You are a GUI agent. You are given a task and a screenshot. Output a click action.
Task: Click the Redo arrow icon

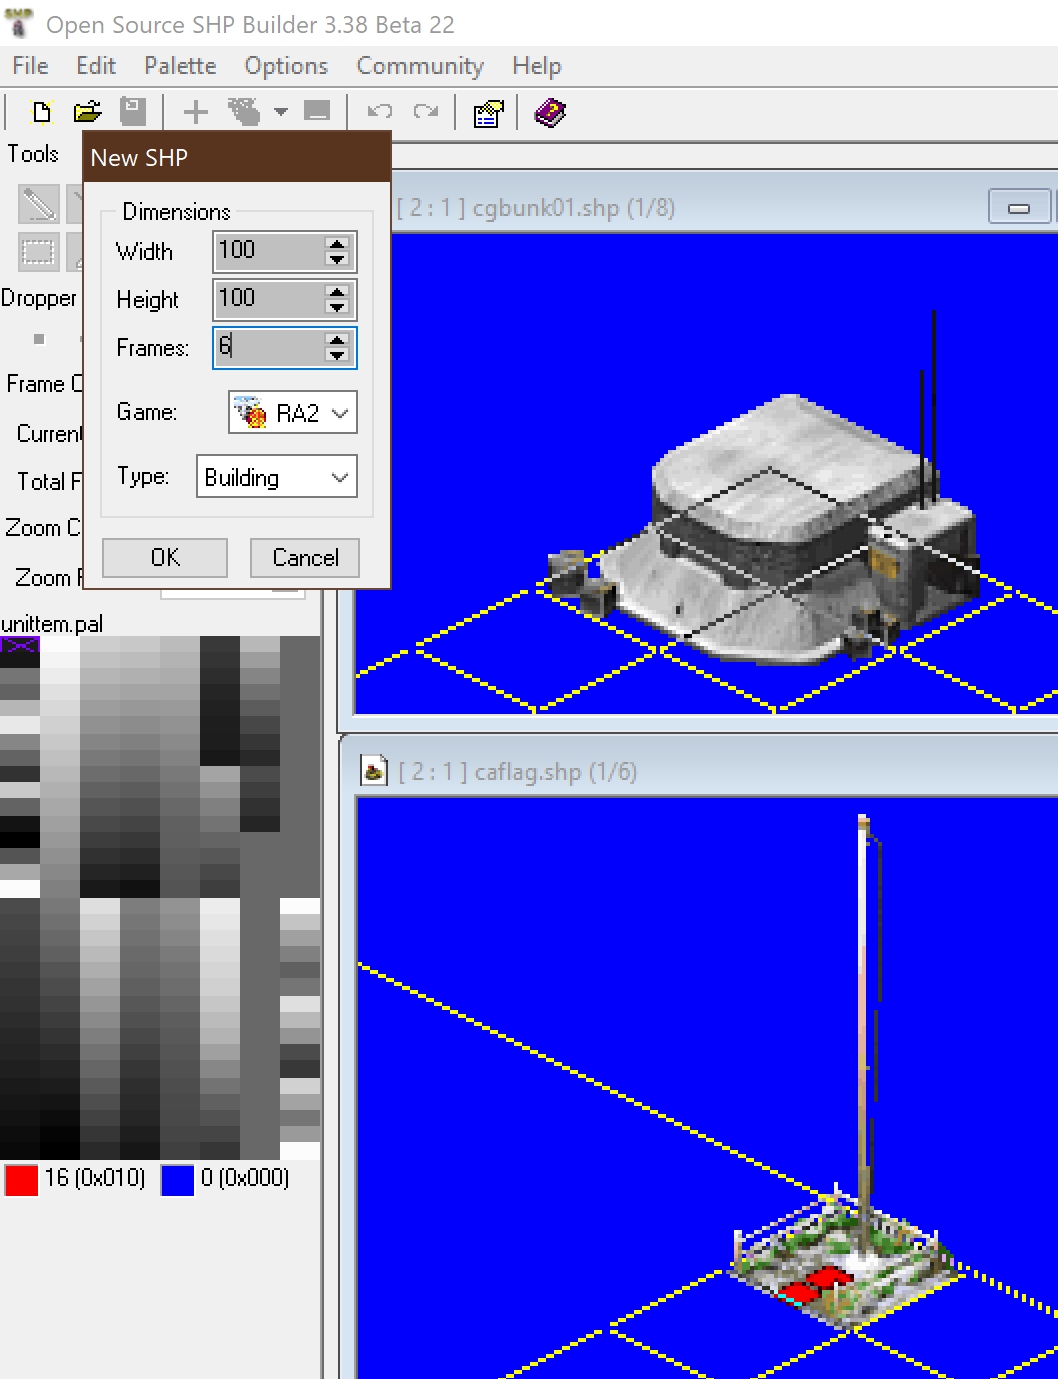pyautogui.click(x=426, y=112)
